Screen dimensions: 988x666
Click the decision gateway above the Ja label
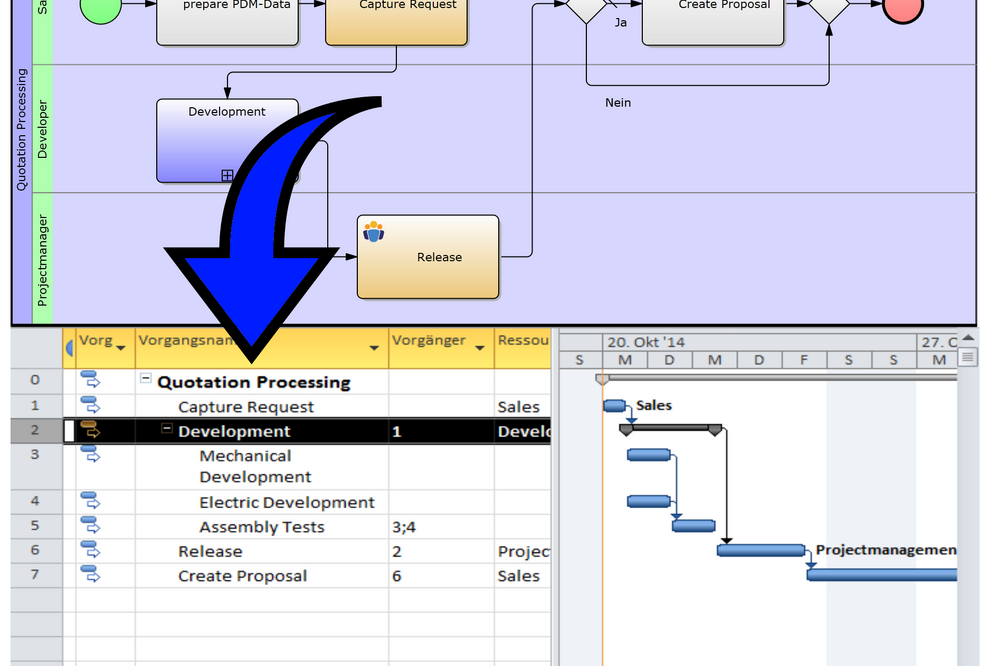pos(586,6)
